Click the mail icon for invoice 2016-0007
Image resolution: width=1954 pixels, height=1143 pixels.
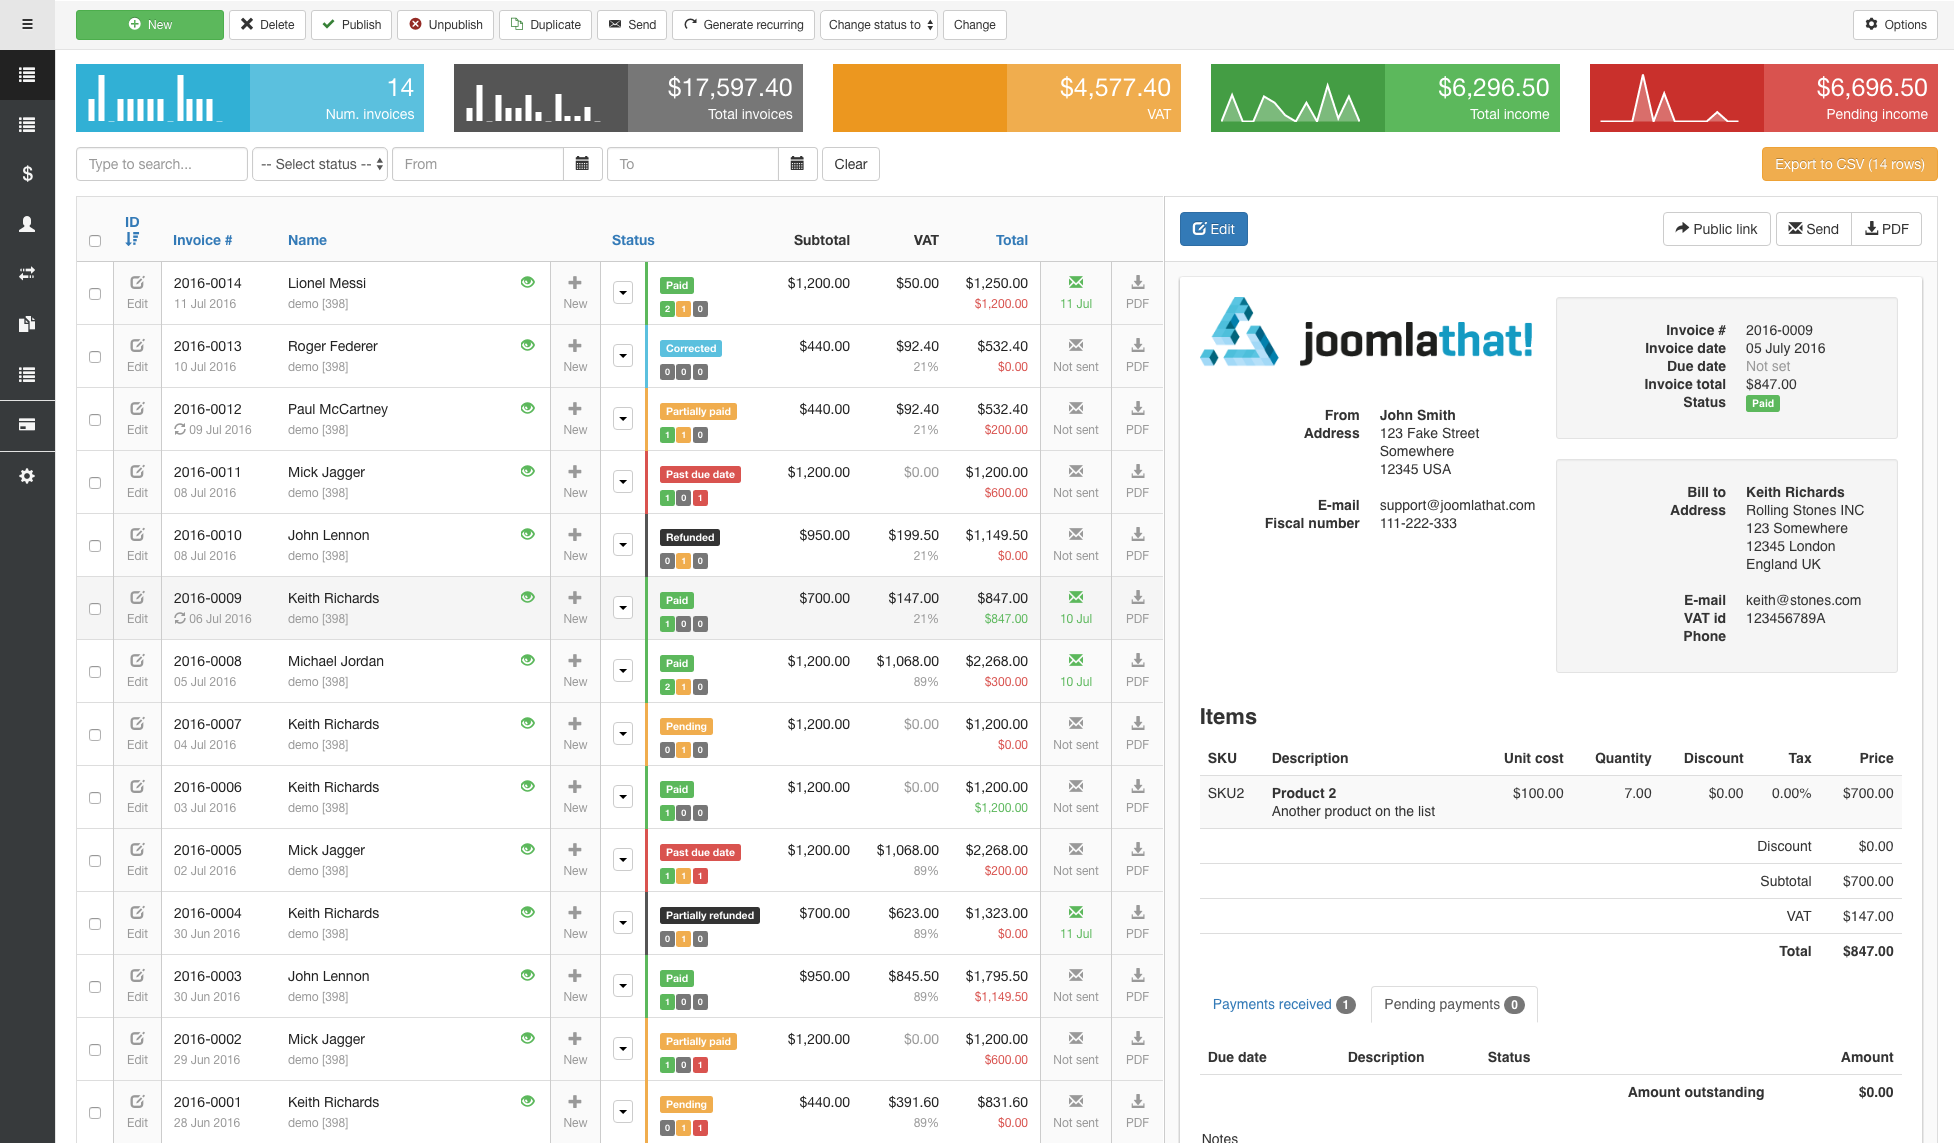[1076, 723]
